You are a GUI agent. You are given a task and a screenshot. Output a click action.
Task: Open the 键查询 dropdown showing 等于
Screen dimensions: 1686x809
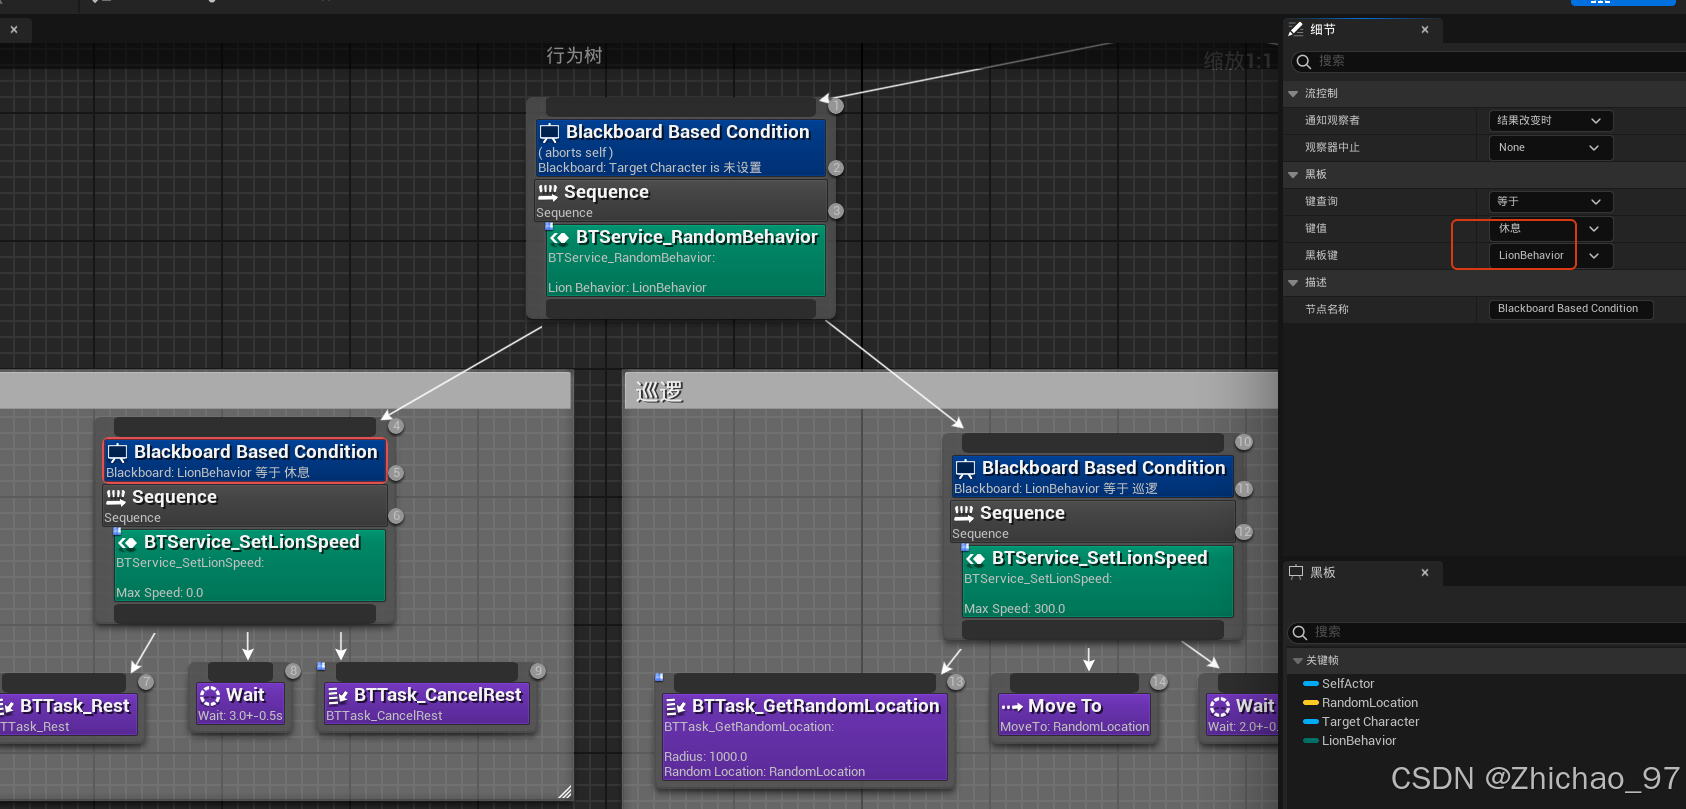pyautogui.click(x=1550, y=202)
